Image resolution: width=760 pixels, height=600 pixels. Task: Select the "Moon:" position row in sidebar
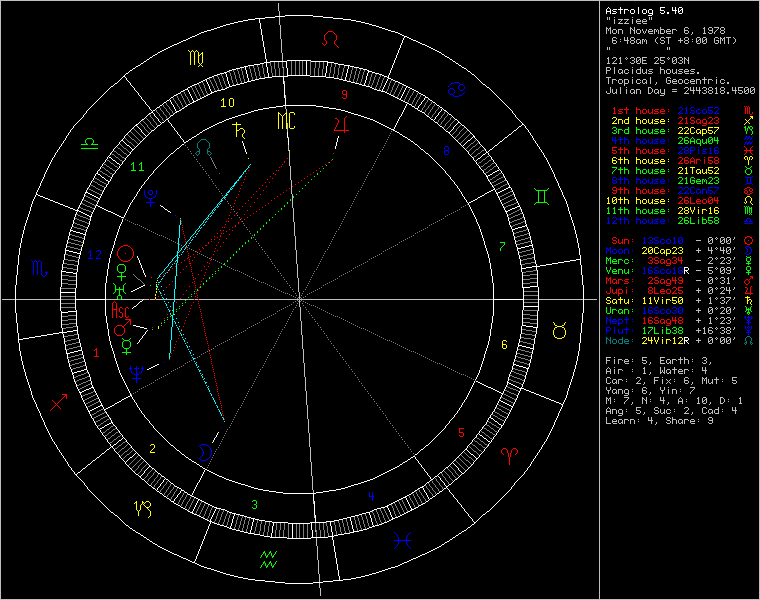click(674, 251)
